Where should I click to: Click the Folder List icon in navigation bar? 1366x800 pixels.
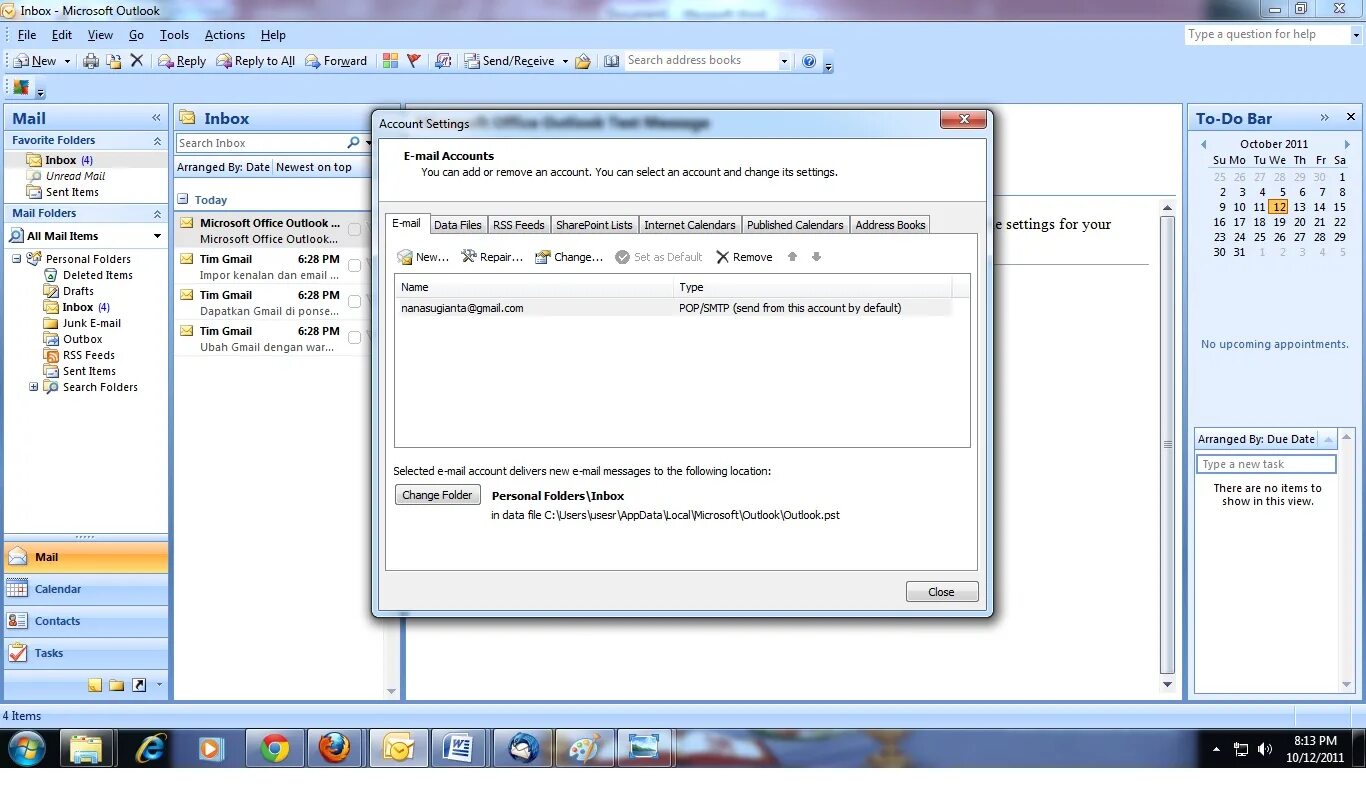coord(117,685)
